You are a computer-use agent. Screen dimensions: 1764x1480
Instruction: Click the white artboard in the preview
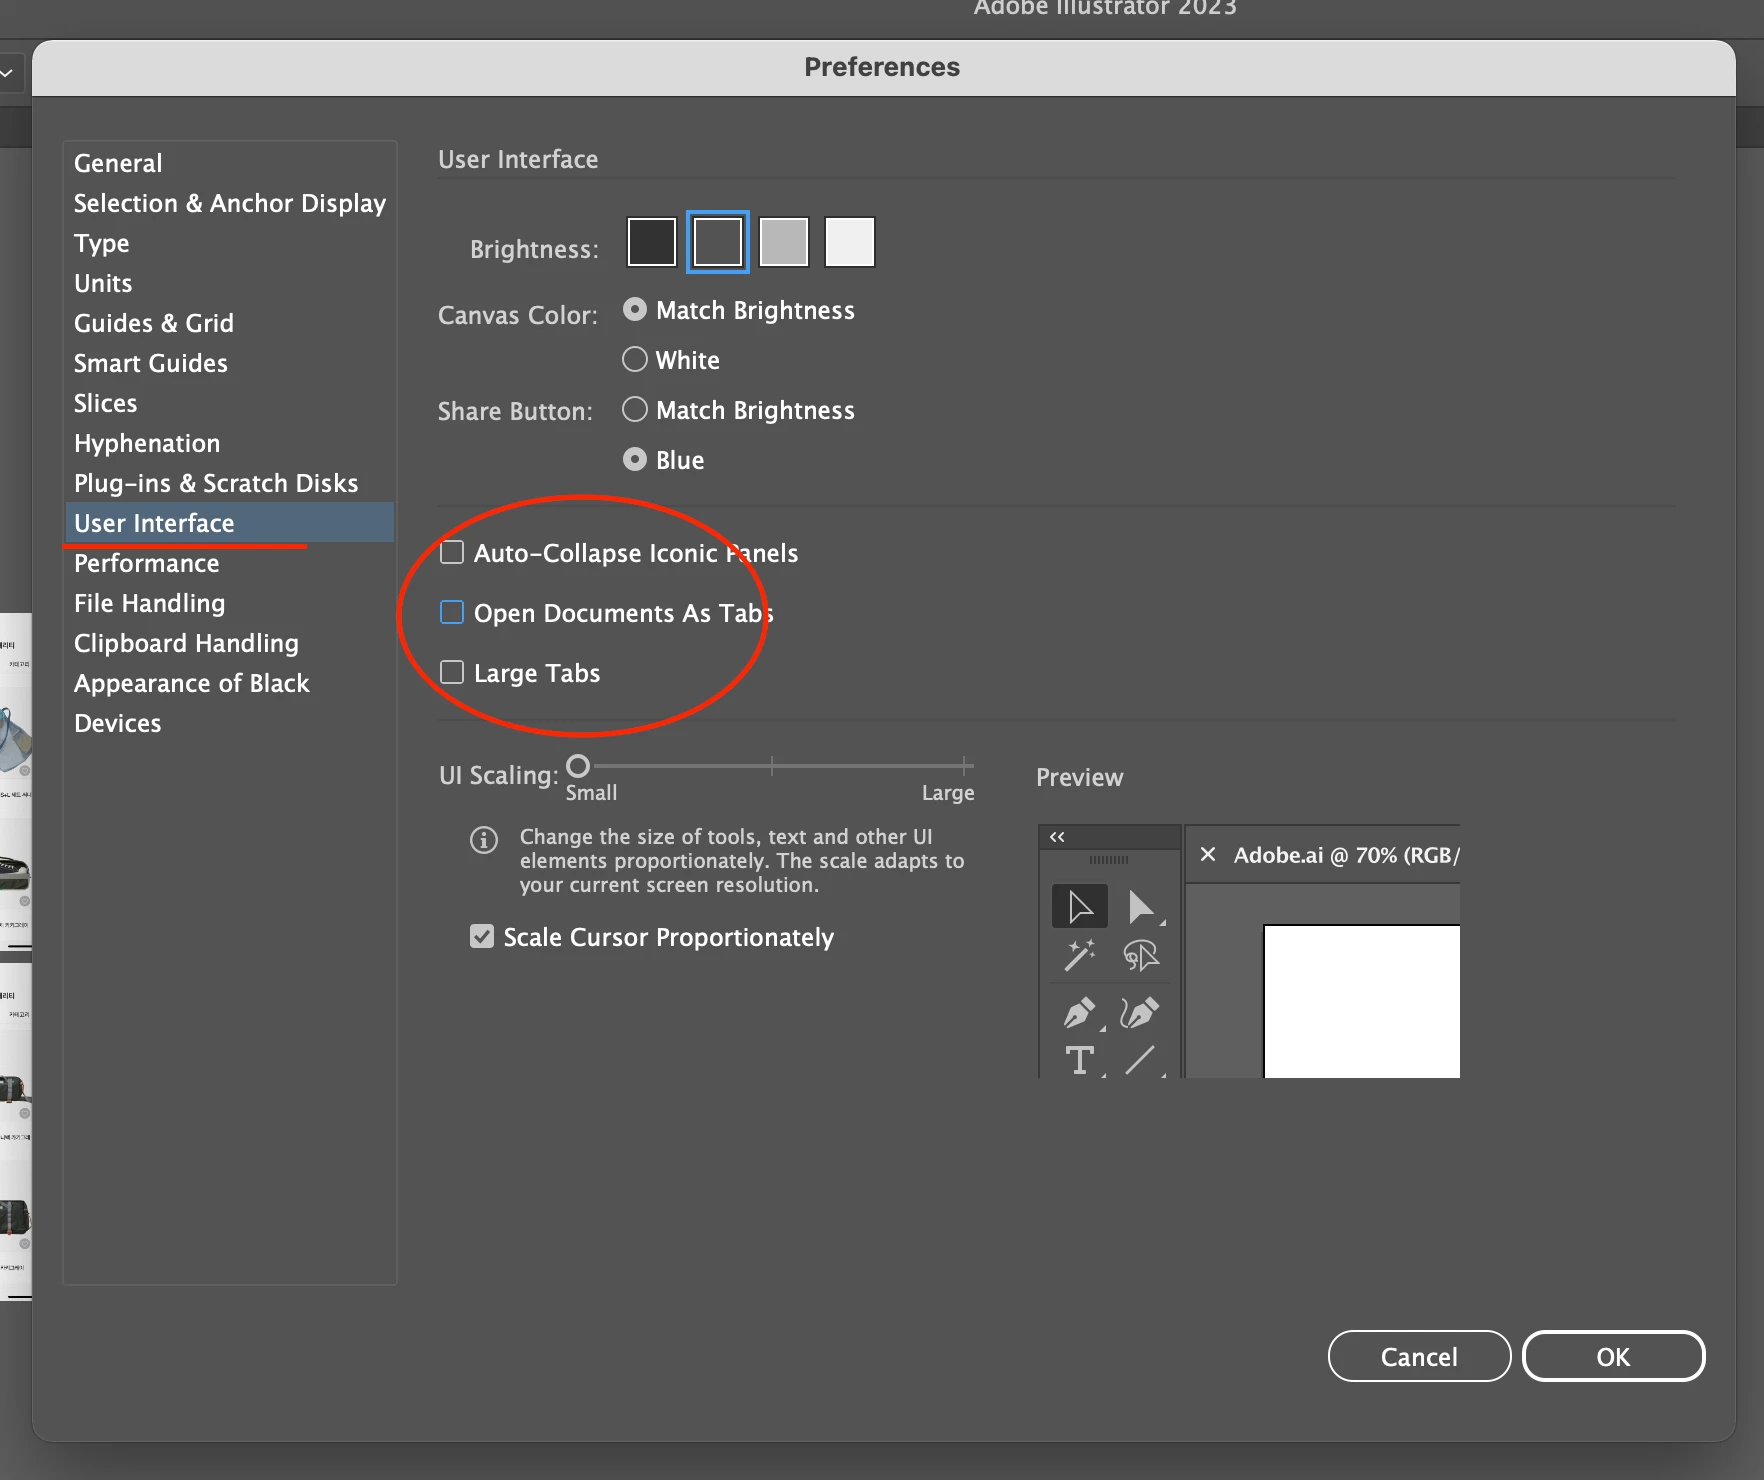pos(1362,1001)
